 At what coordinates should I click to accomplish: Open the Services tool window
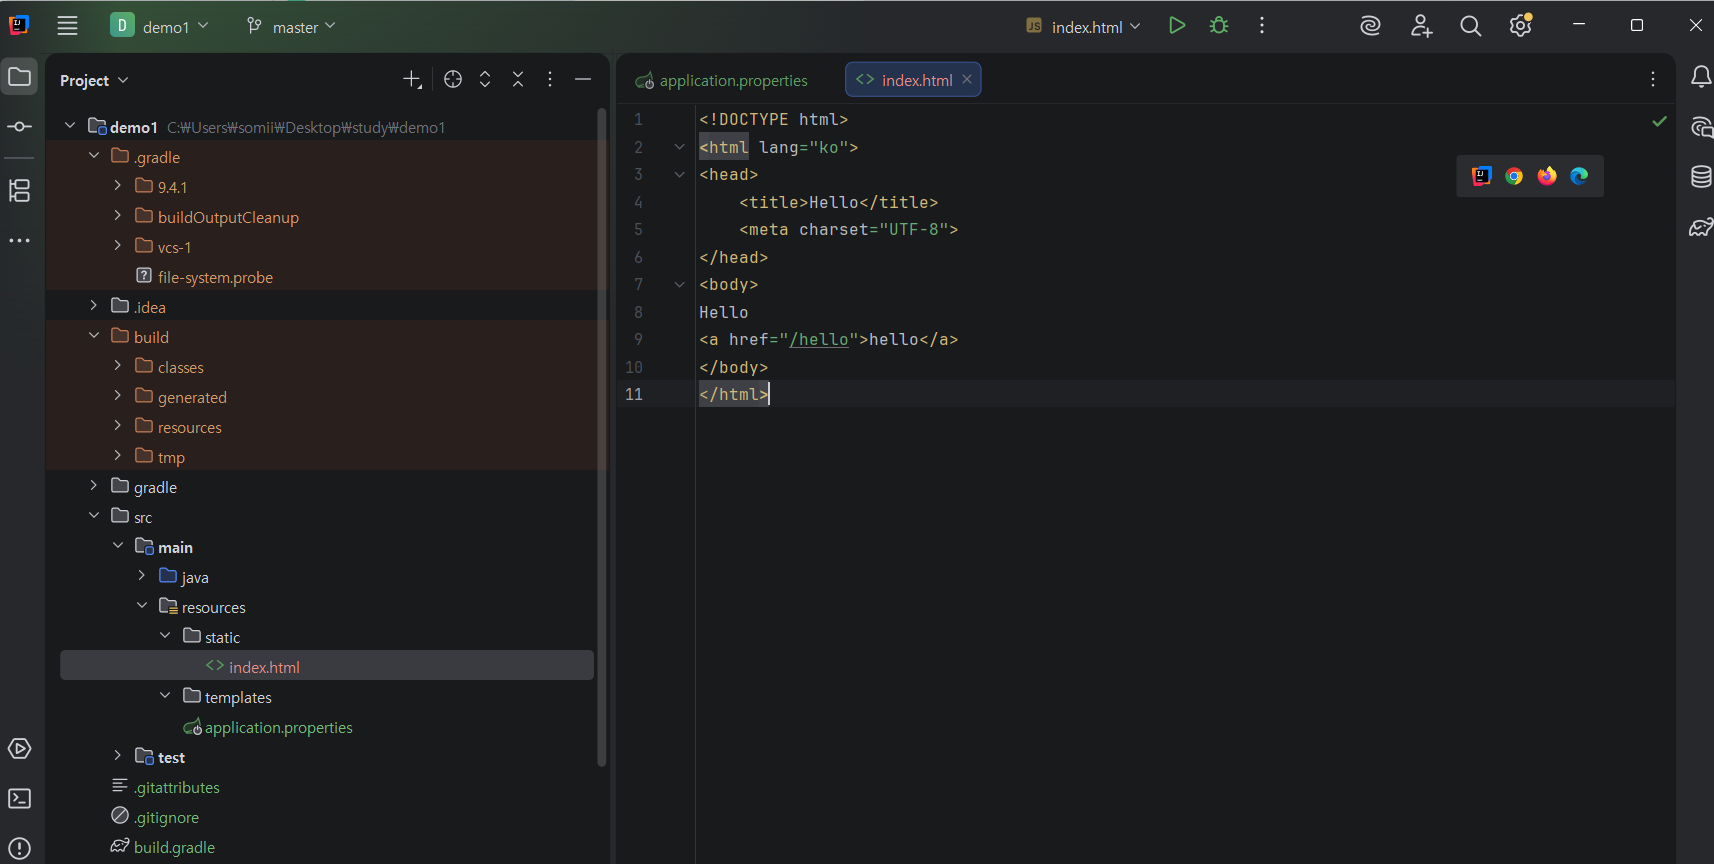pos(20,749)
